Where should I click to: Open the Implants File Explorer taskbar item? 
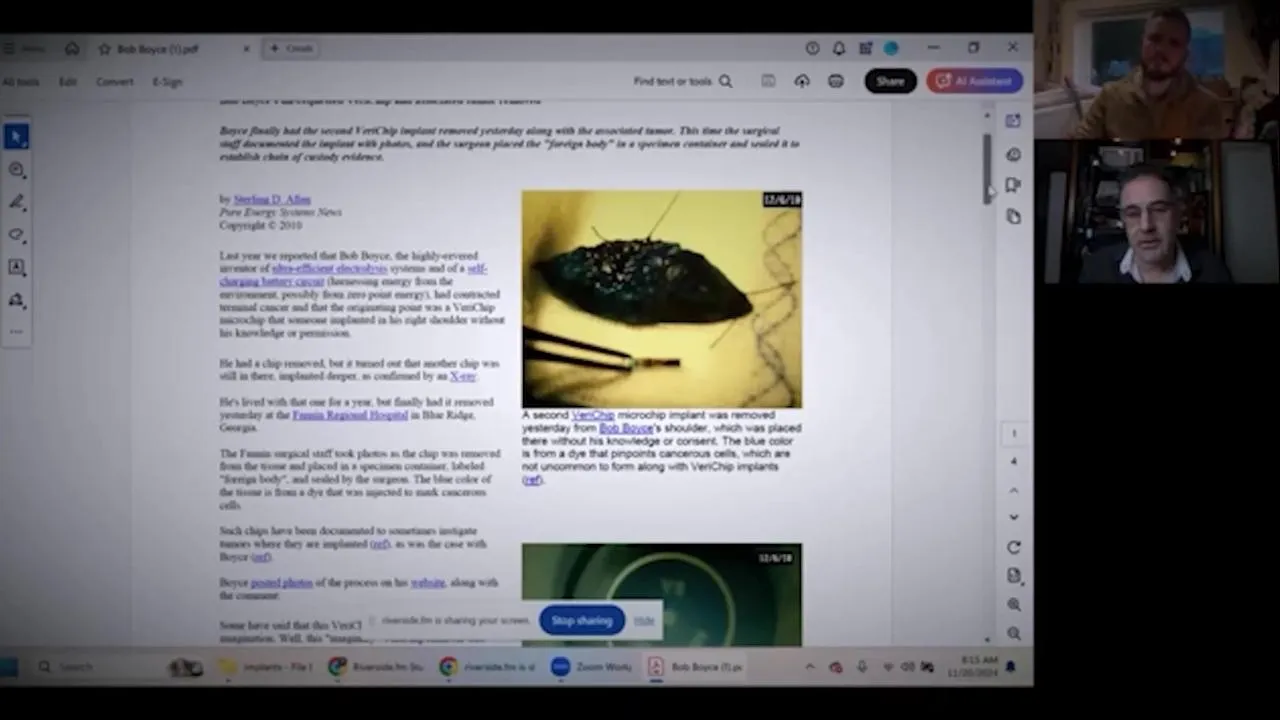(267, 667)
